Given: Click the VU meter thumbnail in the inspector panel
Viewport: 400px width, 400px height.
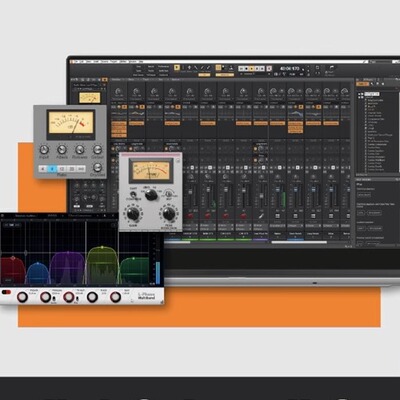Looking at the screenshot, I should coord(90,97).
